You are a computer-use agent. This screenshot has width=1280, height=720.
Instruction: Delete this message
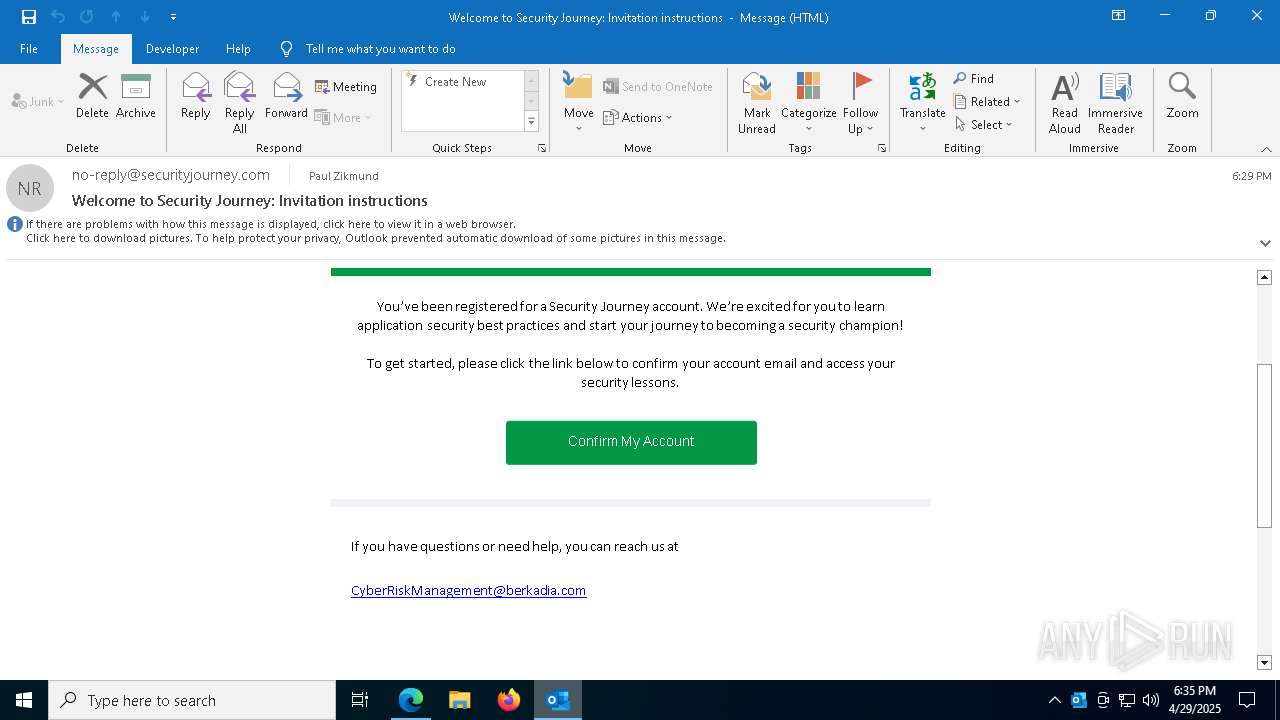point(92,96)
